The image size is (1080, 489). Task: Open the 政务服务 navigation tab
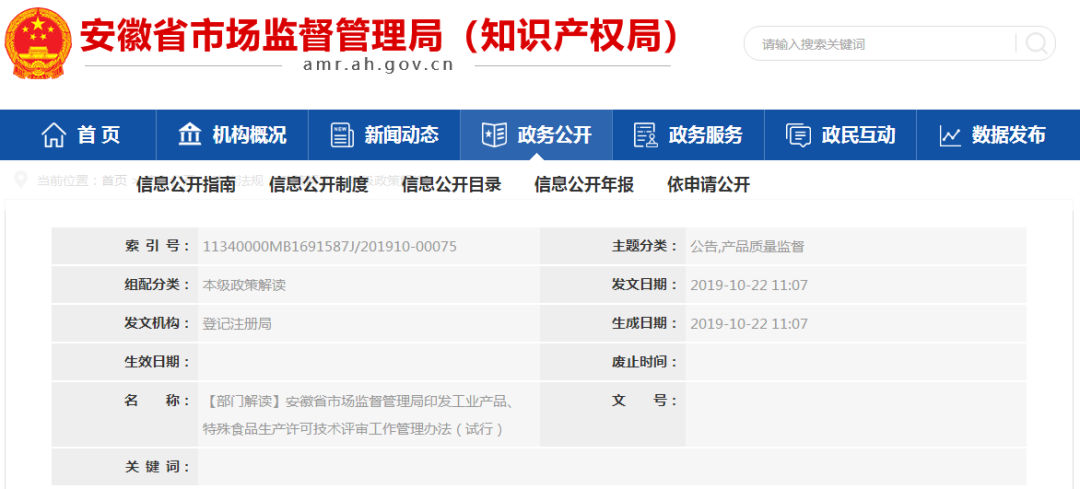pyautogui.click(x=688, y=135)
